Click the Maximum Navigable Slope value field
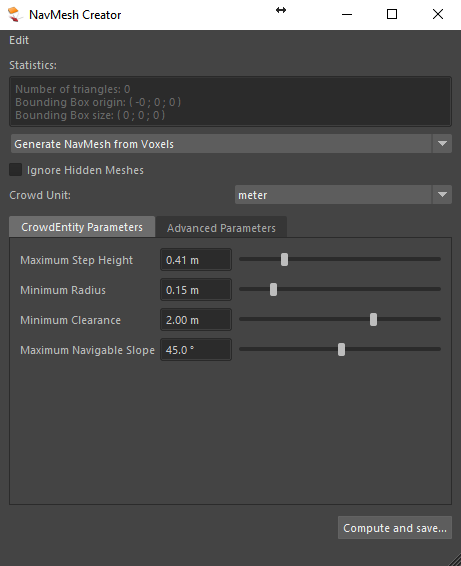 [x=196, y=349]
